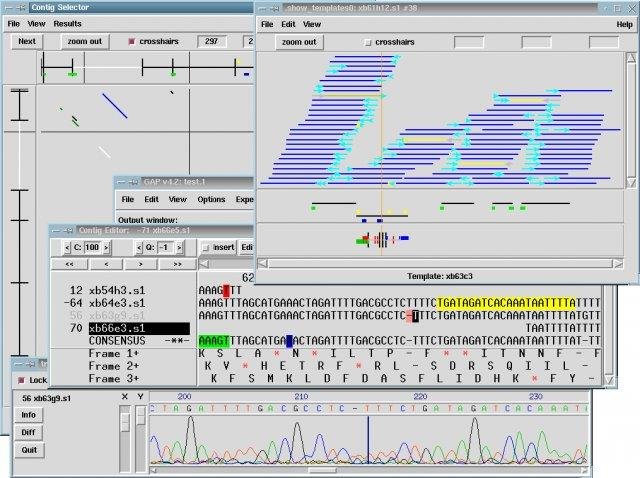
Task: Click zoom out in template display window
Action: (x=299, y=42)
